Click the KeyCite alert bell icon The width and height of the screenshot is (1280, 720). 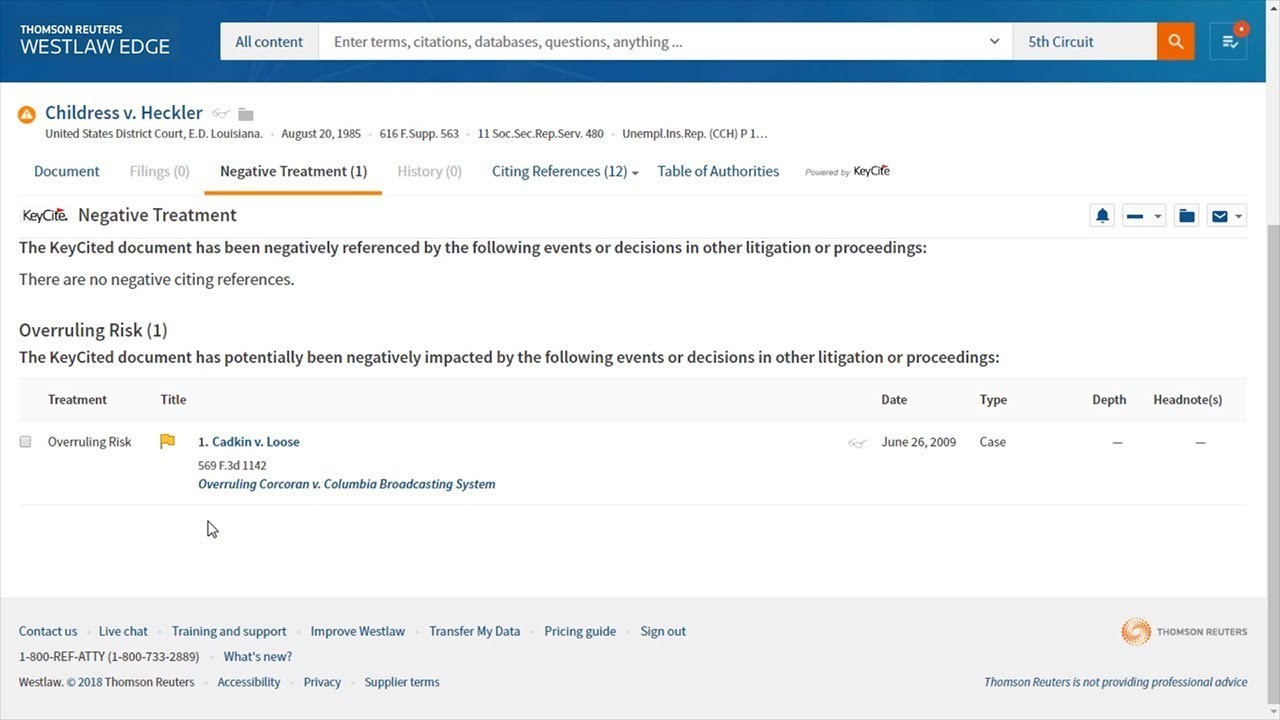tap(1102, 216)
